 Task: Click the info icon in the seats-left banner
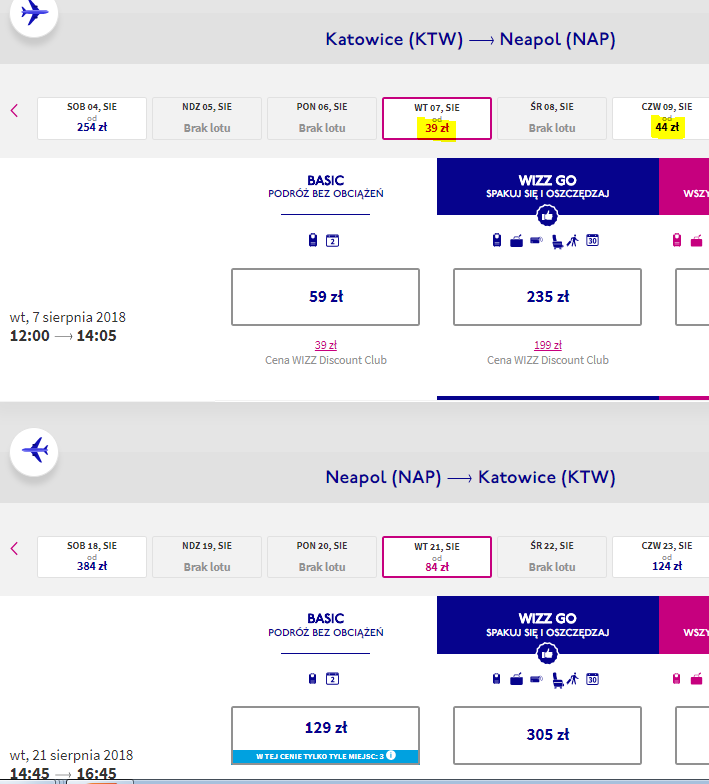tap(391, 756)
